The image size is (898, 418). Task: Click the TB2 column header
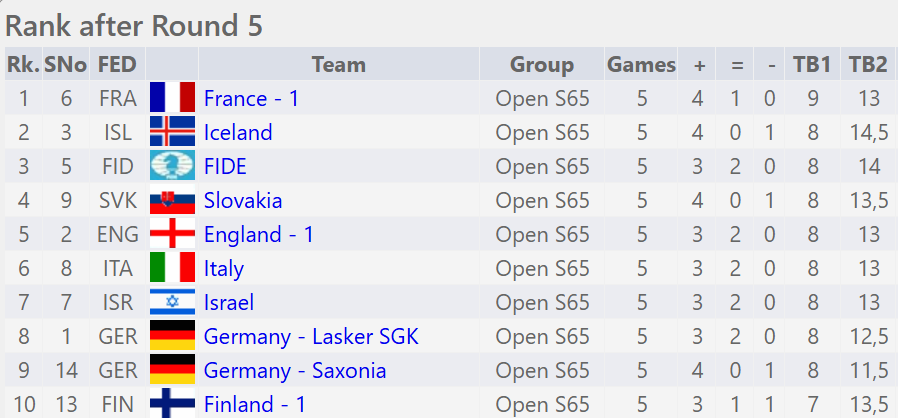pos(868,65)
